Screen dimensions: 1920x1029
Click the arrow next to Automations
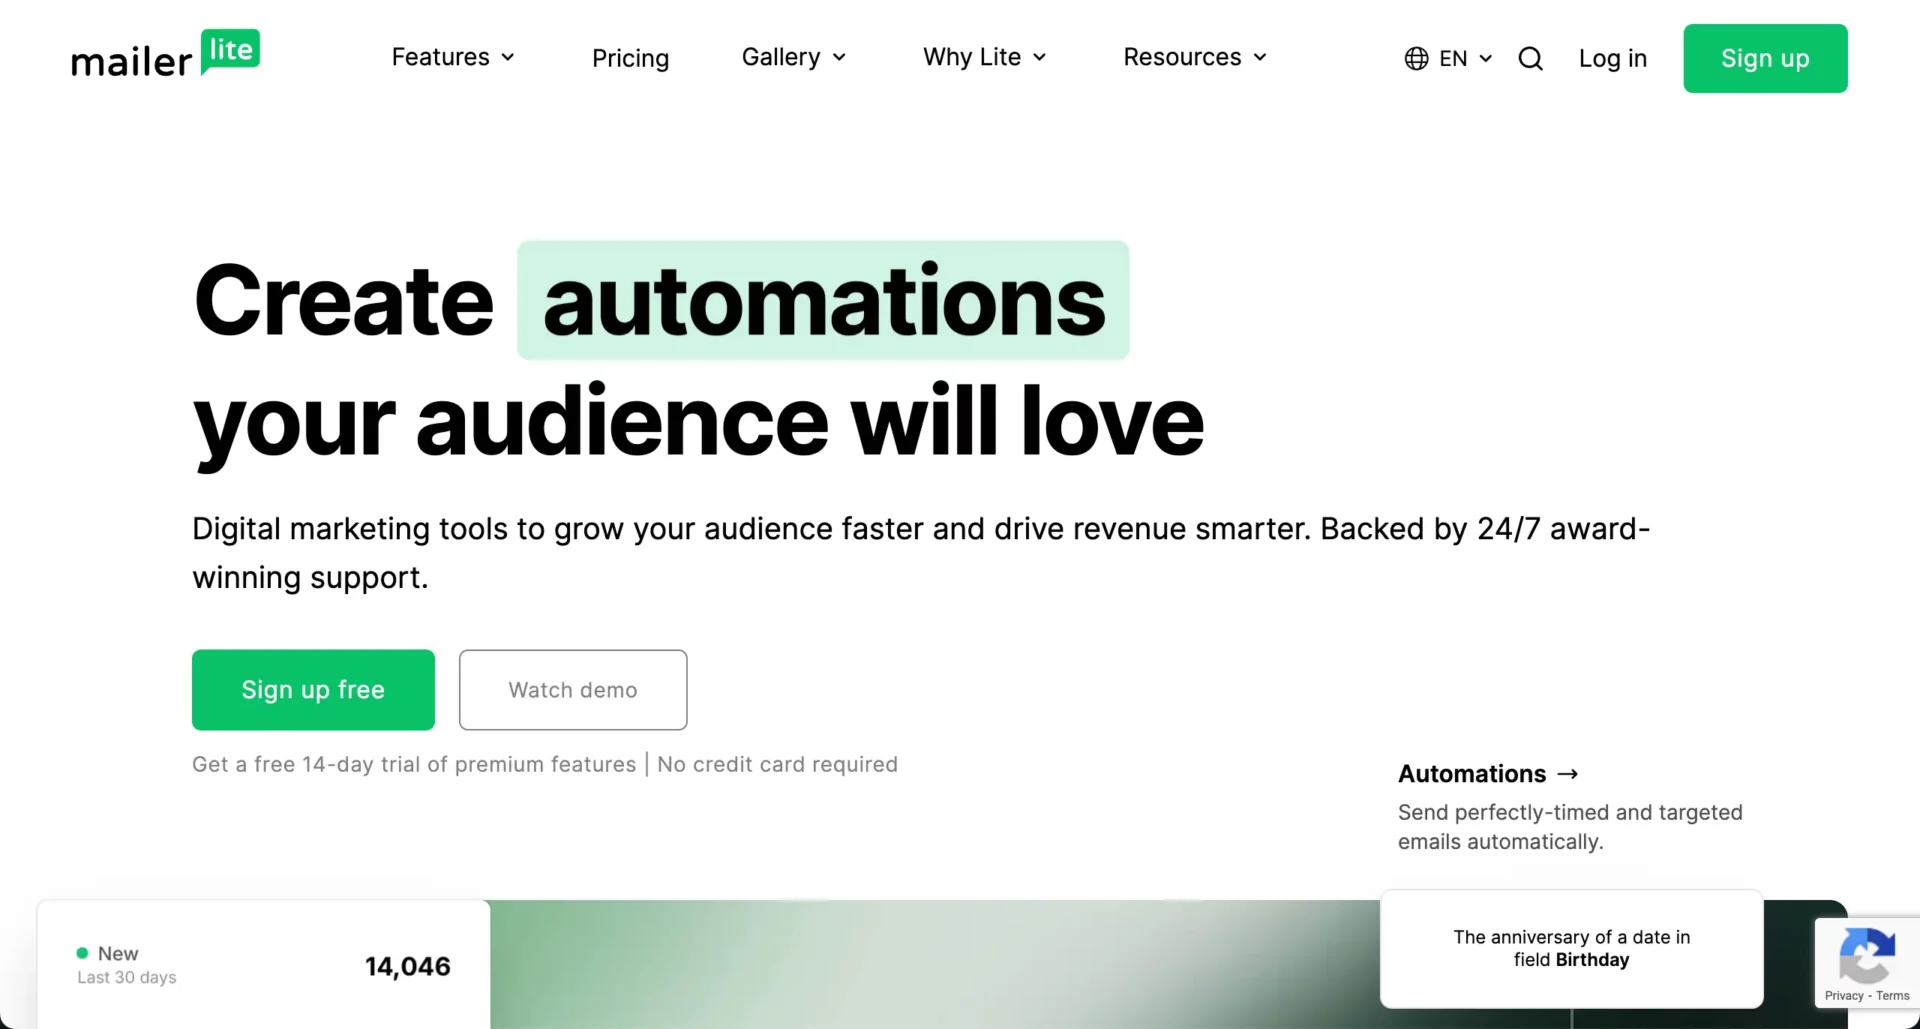click(x=1568, y=774)
